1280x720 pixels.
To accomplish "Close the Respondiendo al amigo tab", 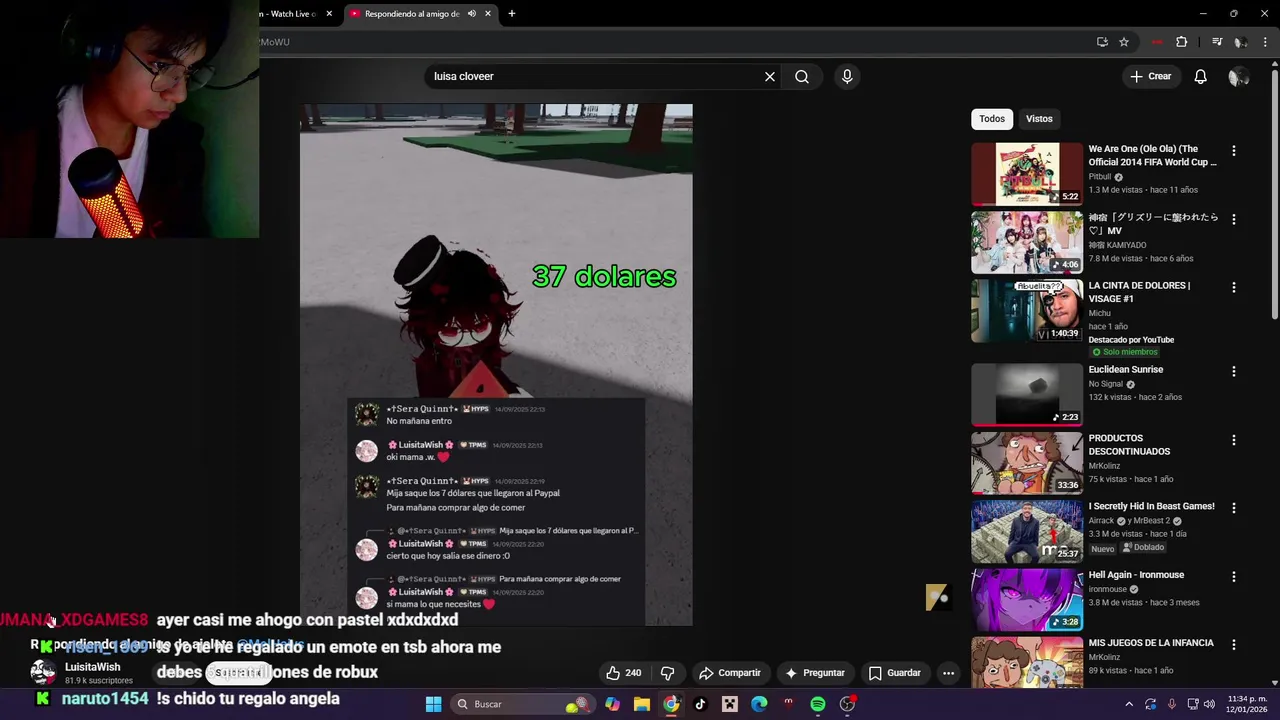I will pos(488,14).
